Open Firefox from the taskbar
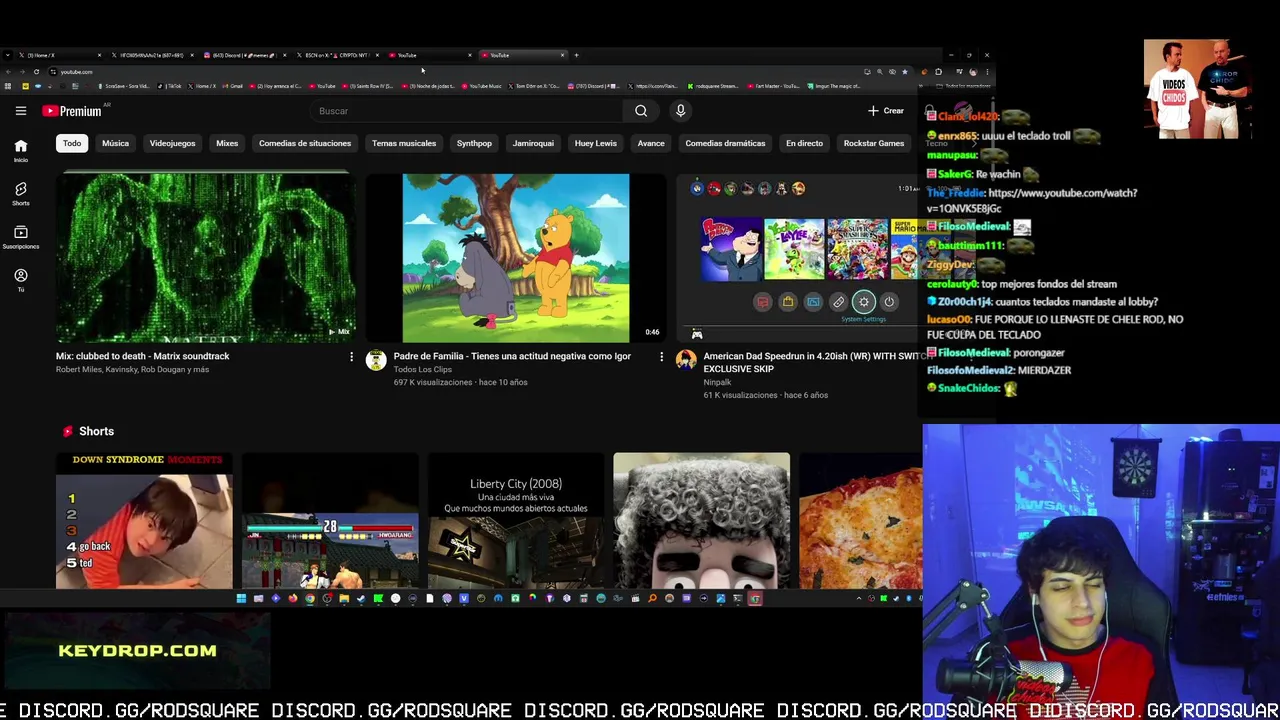1280x720 pixels. coord(292,599)
